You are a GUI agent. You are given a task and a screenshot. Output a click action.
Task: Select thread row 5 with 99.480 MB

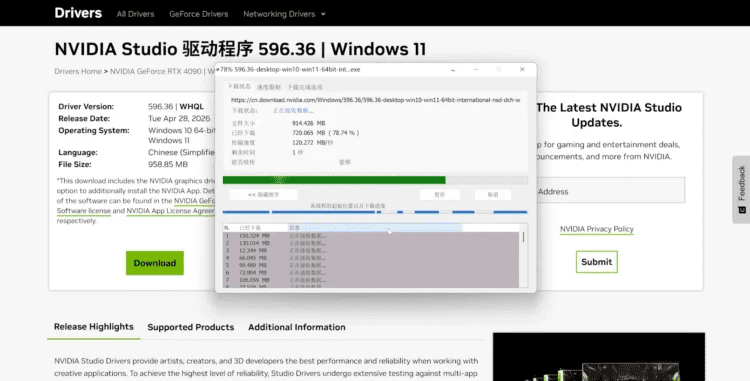pyautogui.click(x=371, y=265)
